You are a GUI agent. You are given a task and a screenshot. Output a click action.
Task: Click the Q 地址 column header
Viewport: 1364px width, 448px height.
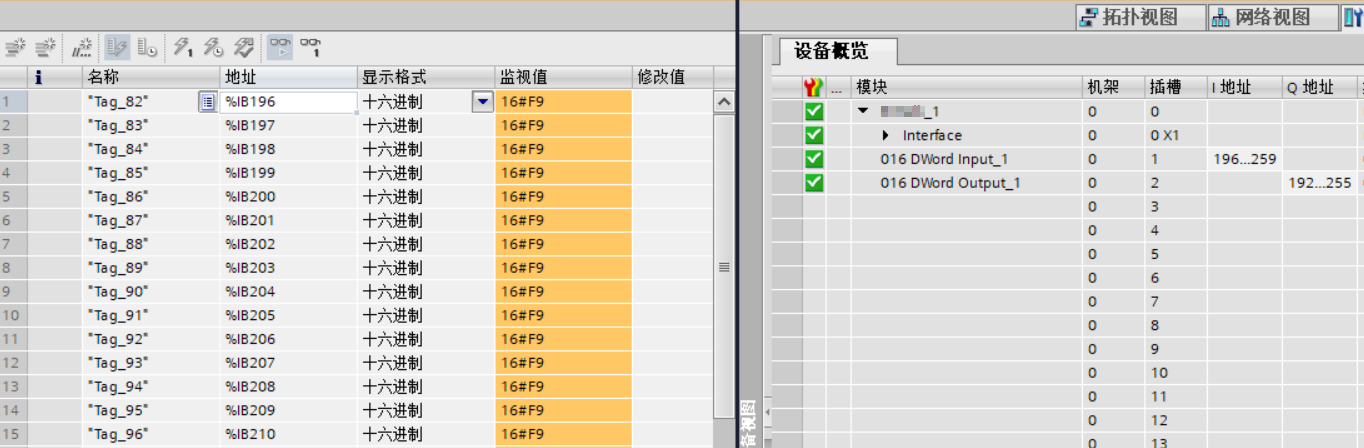click(x=1319, y=87)
